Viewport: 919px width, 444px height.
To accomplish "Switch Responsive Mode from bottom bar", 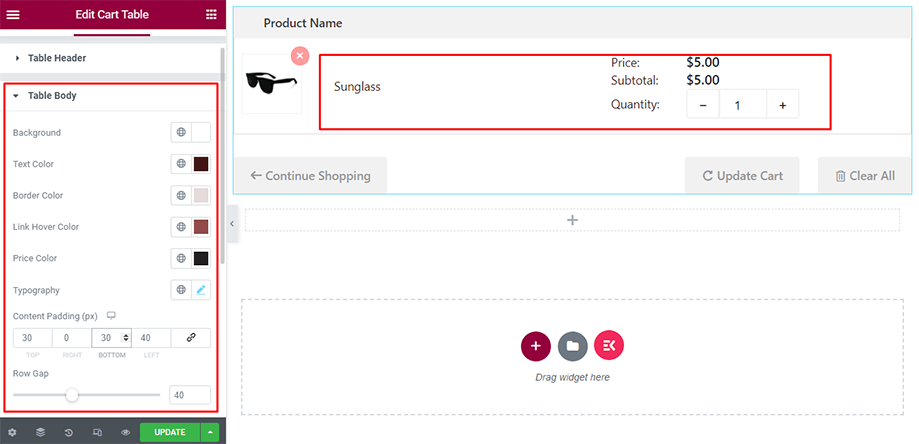I will pyautogui.click(x=97, y=432).
